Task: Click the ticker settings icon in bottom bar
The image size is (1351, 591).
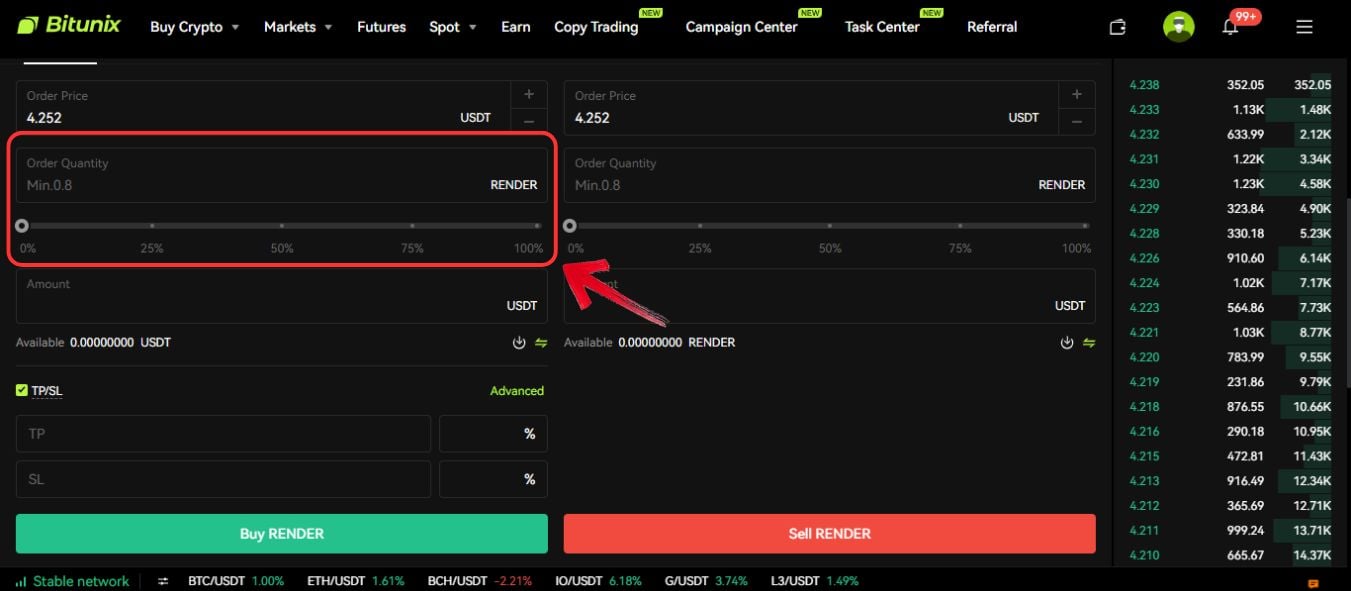Action: [x=163, y=581]
